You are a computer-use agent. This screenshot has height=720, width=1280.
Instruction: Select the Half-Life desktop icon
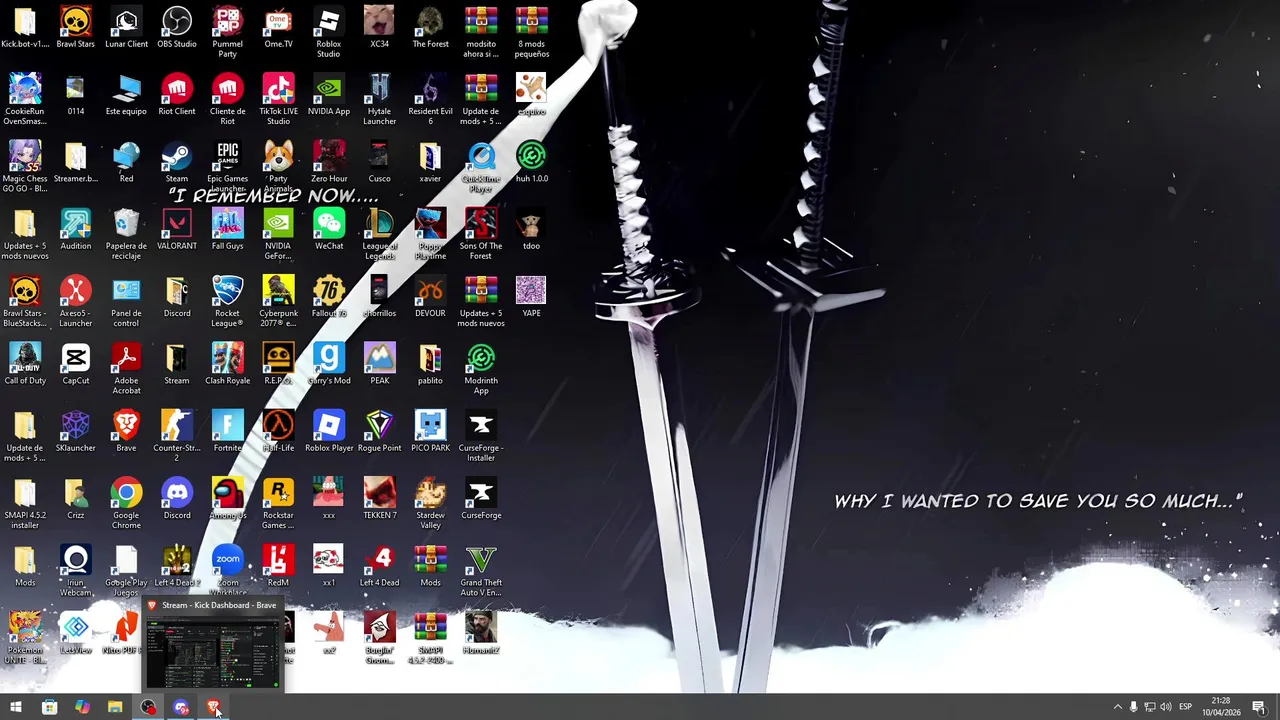click(278, 431)
